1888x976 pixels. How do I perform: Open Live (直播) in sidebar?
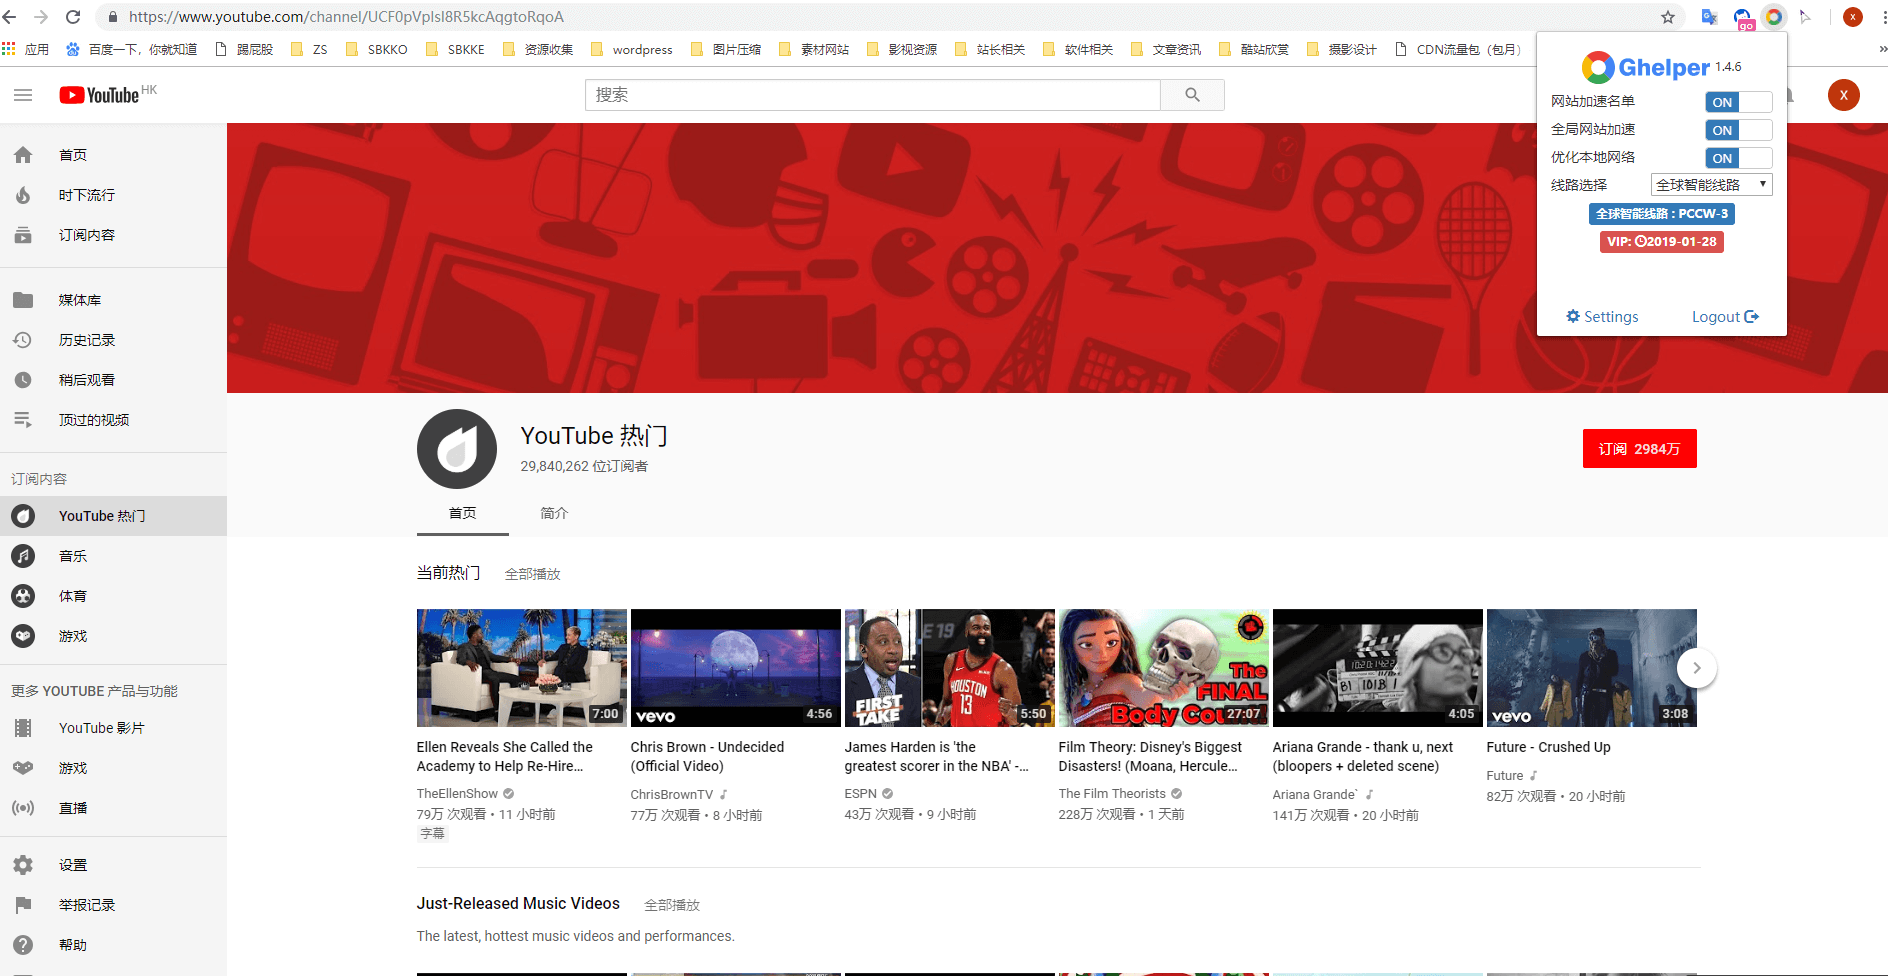(x=113, y=808)
